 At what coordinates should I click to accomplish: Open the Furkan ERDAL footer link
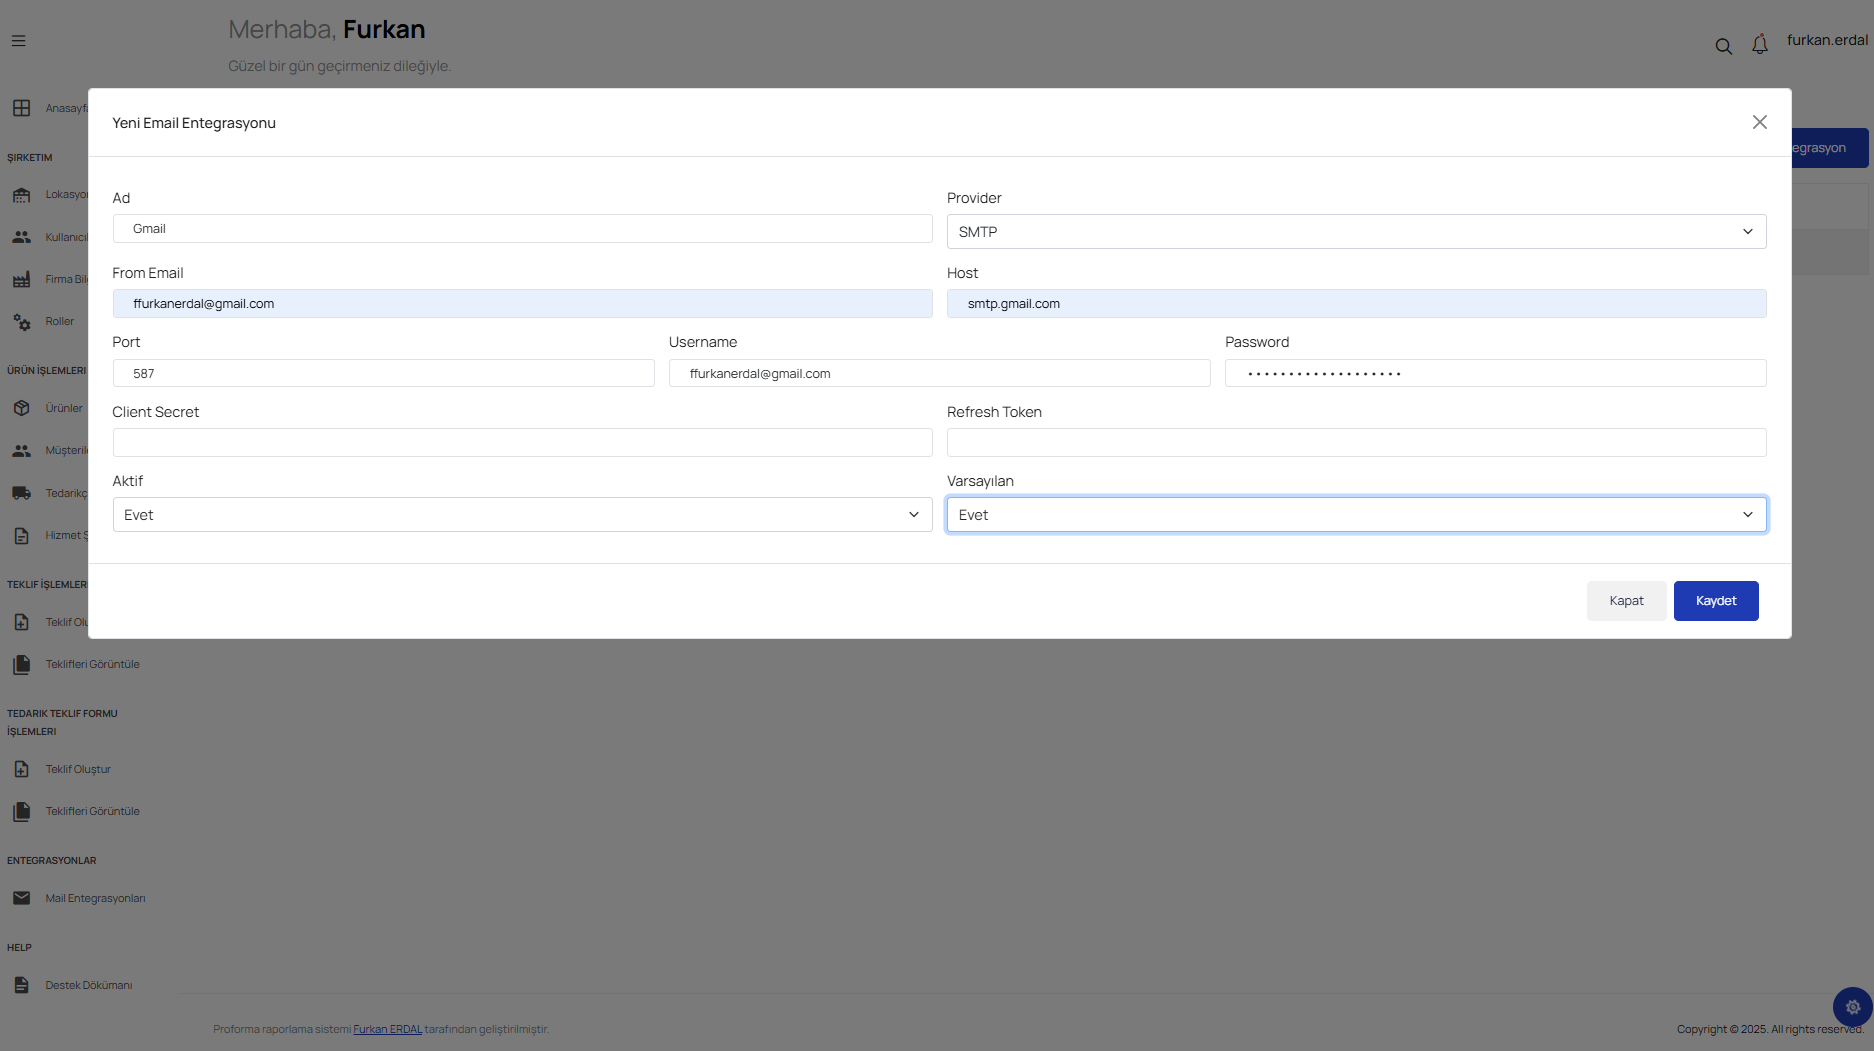(387, 1029)
